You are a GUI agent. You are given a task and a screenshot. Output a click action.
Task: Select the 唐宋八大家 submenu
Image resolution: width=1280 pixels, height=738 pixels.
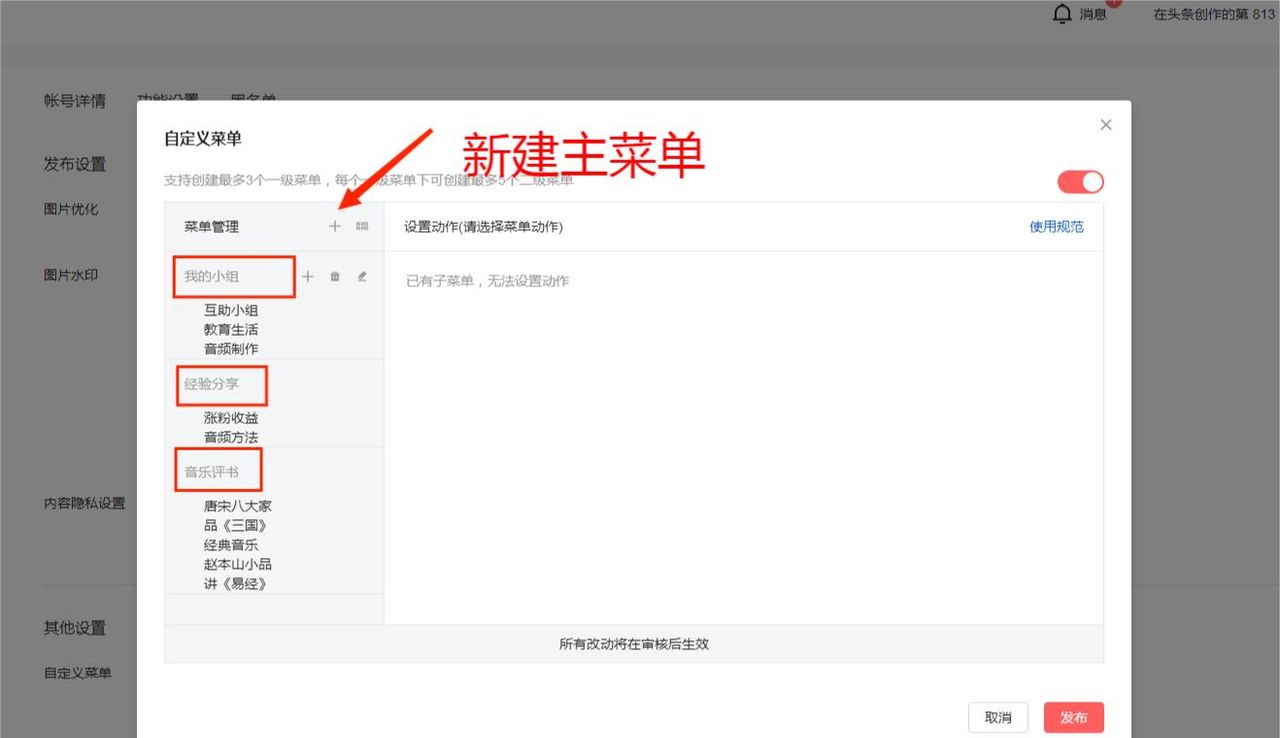coord(238,506)
